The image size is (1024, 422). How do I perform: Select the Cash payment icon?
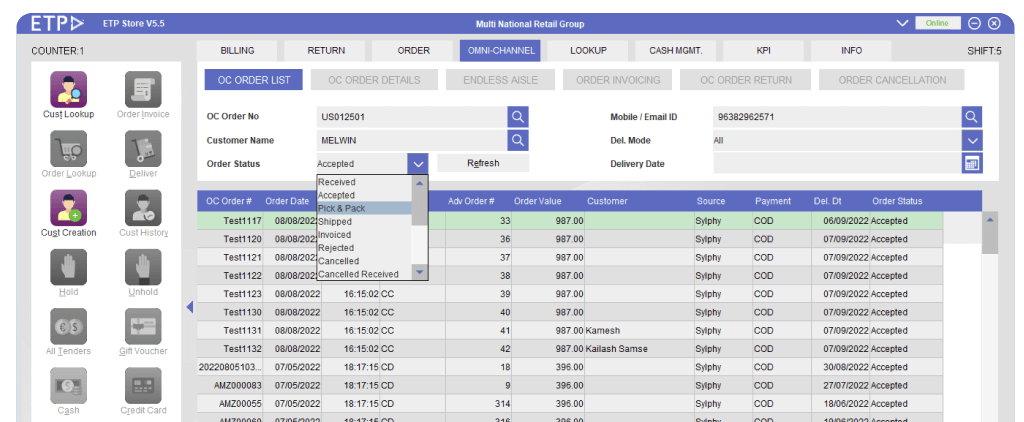69,386
